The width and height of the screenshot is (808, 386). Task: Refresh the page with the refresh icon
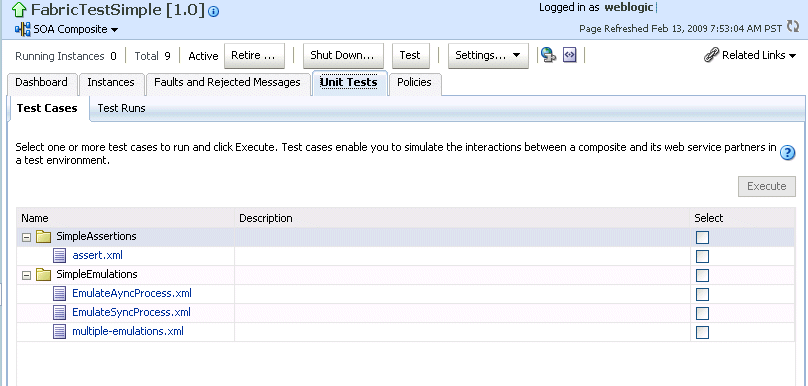(x=793, y=27)
